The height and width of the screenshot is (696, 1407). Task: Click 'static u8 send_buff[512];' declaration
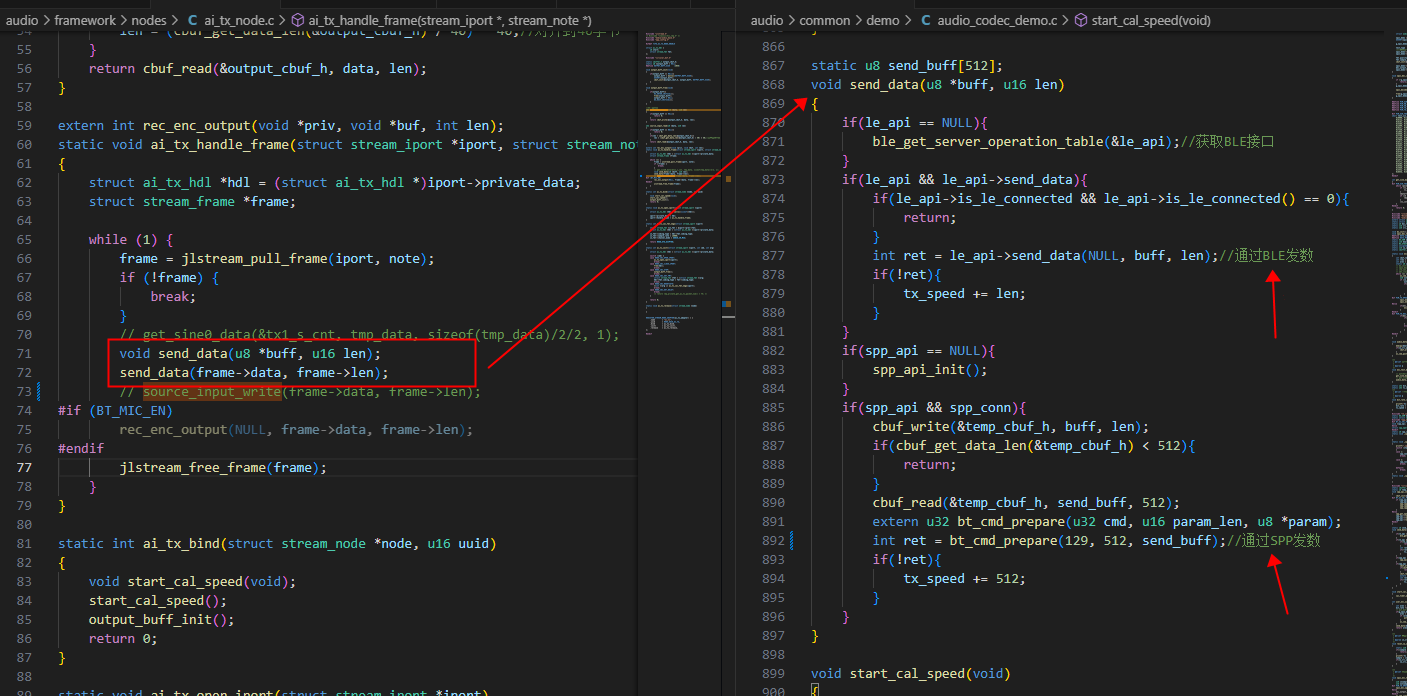pos(908,66)
